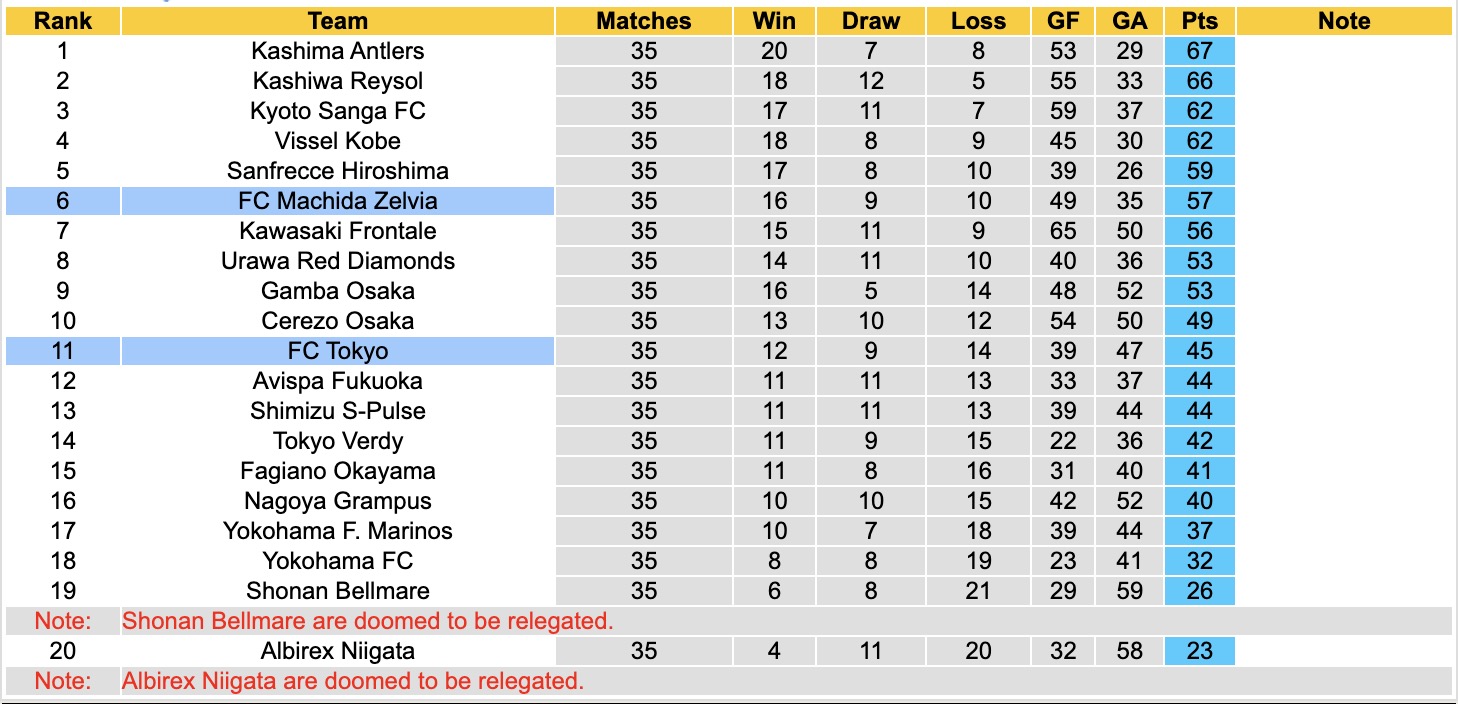Click the Note column header
The image size is (1458, 704).
point(1344,21)
